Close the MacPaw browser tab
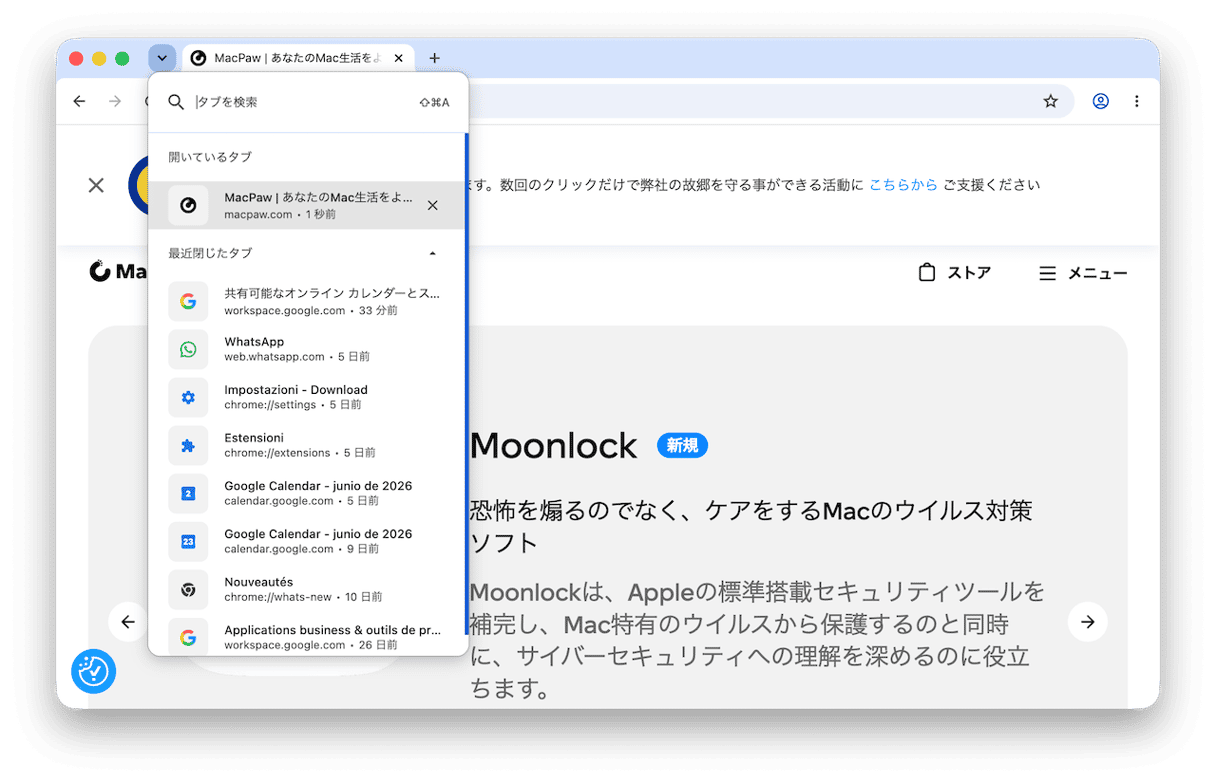Viewport: 1216px width, 783px height. [x=399, y=58]
